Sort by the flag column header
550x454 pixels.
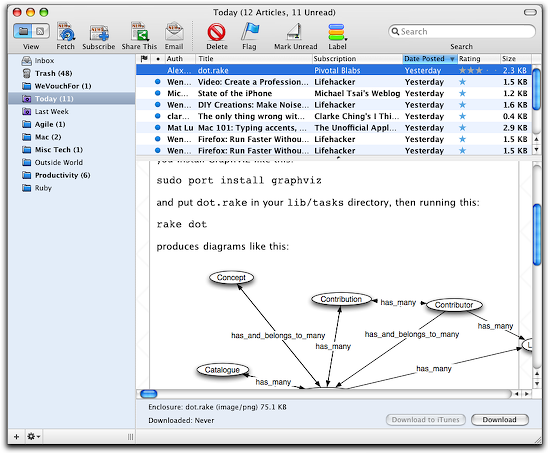click(x=144, y=59)
